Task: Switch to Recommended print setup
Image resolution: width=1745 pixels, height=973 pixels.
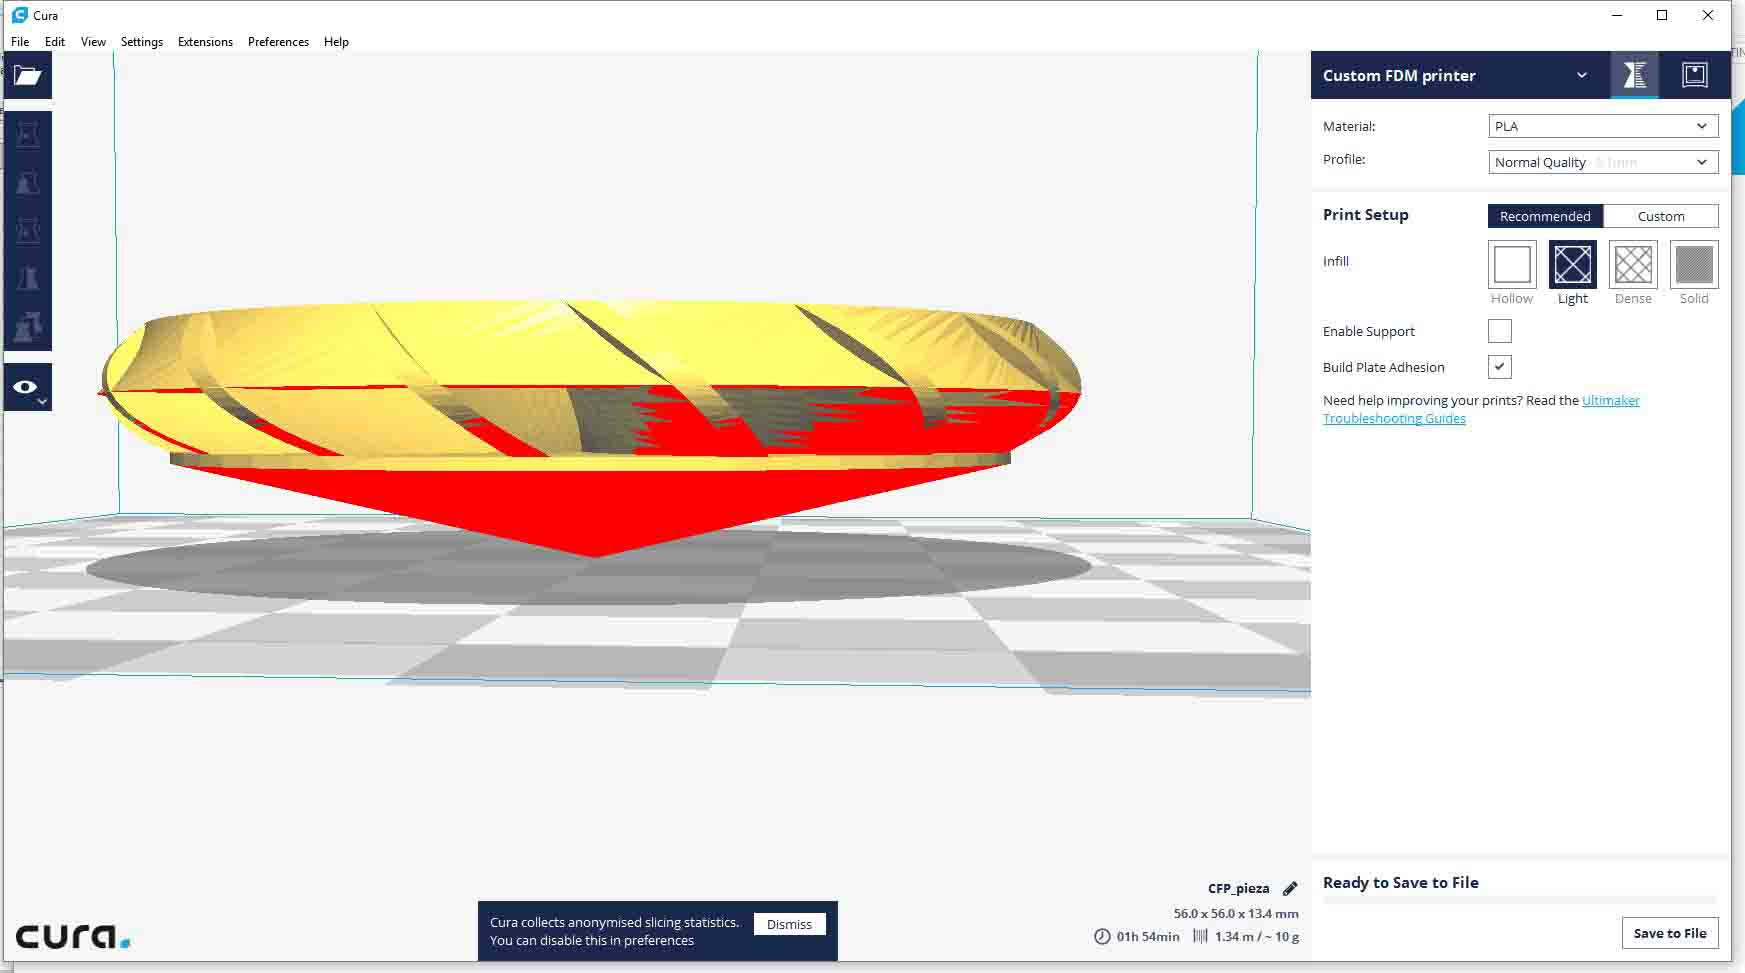Action: click(1545, 216)
